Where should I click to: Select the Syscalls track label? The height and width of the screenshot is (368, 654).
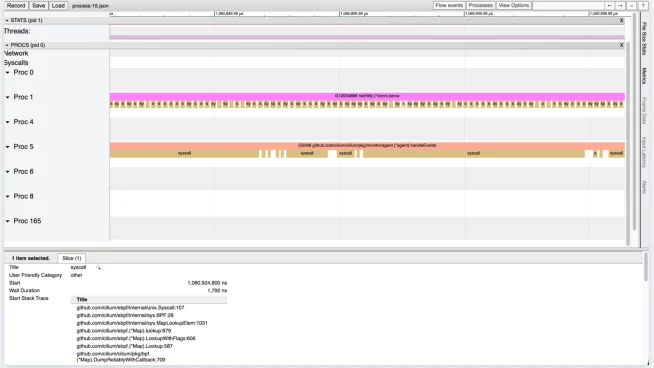[x=16, y=63]
